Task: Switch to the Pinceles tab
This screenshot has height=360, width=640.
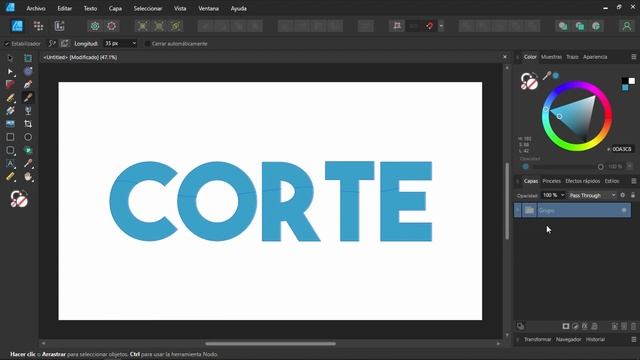Action: click(x=551, y=181)
